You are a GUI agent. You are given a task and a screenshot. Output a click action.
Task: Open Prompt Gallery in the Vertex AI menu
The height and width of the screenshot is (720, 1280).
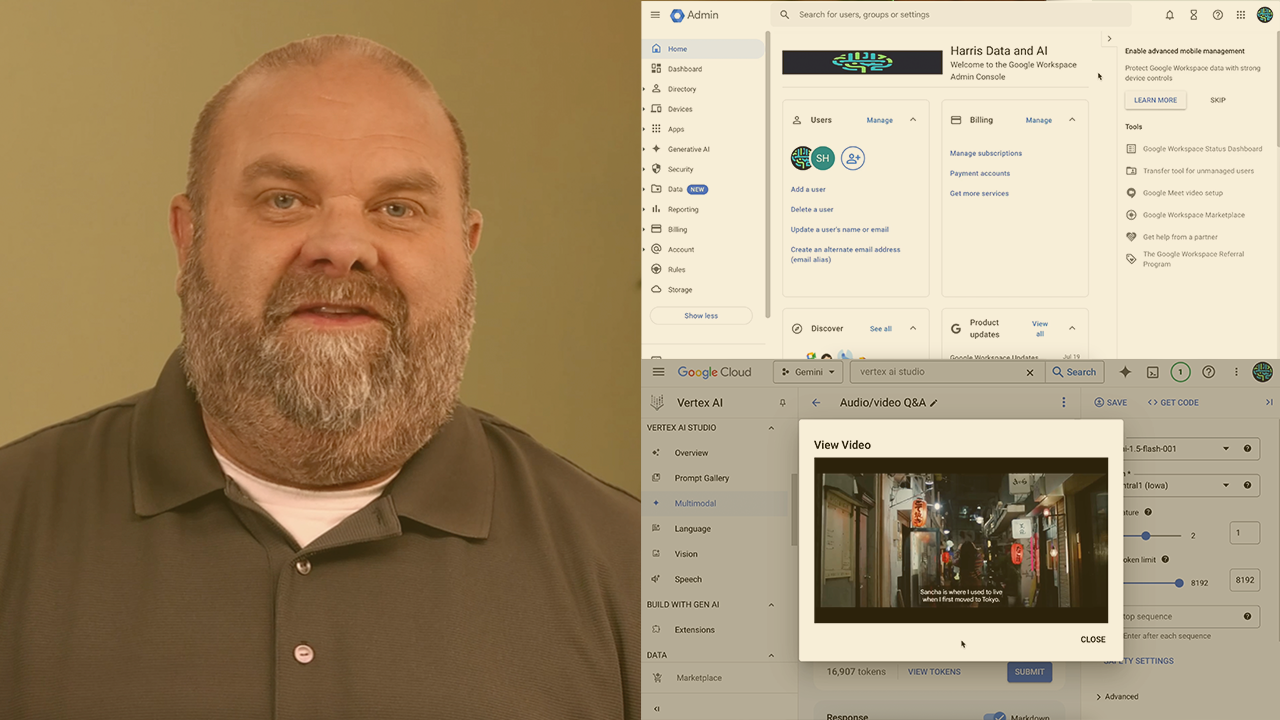tap(701, 478)
